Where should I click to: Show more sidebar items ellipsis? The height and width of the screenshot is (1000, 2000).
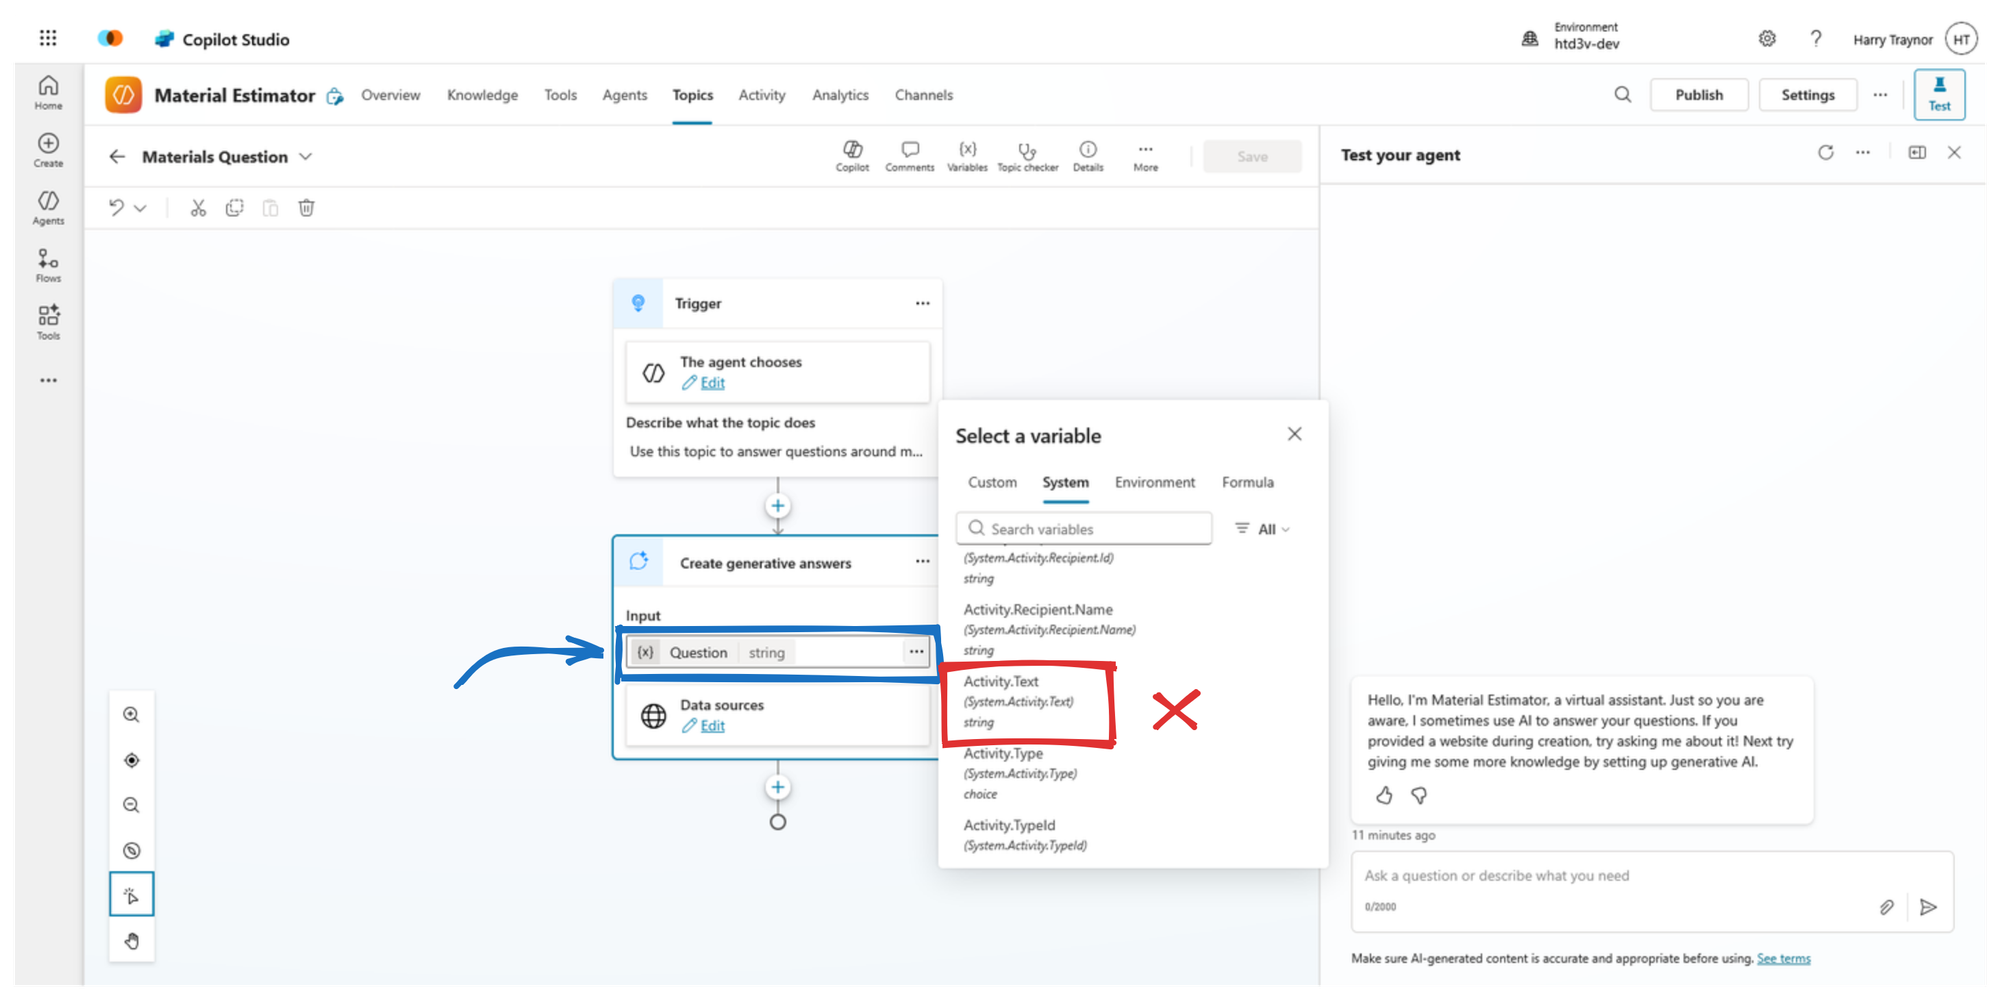pyautogui.click(x=48, y=381)
